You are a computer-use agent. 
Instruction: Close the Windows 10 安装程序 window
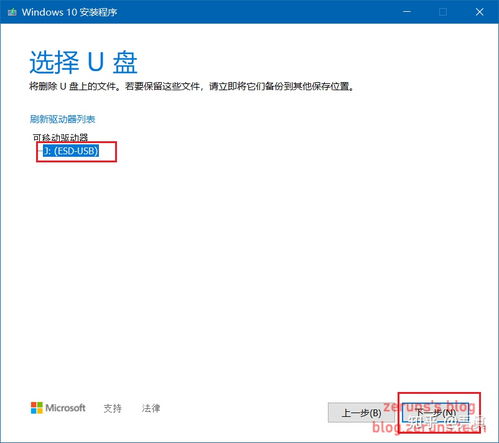(x=479, y=12)
